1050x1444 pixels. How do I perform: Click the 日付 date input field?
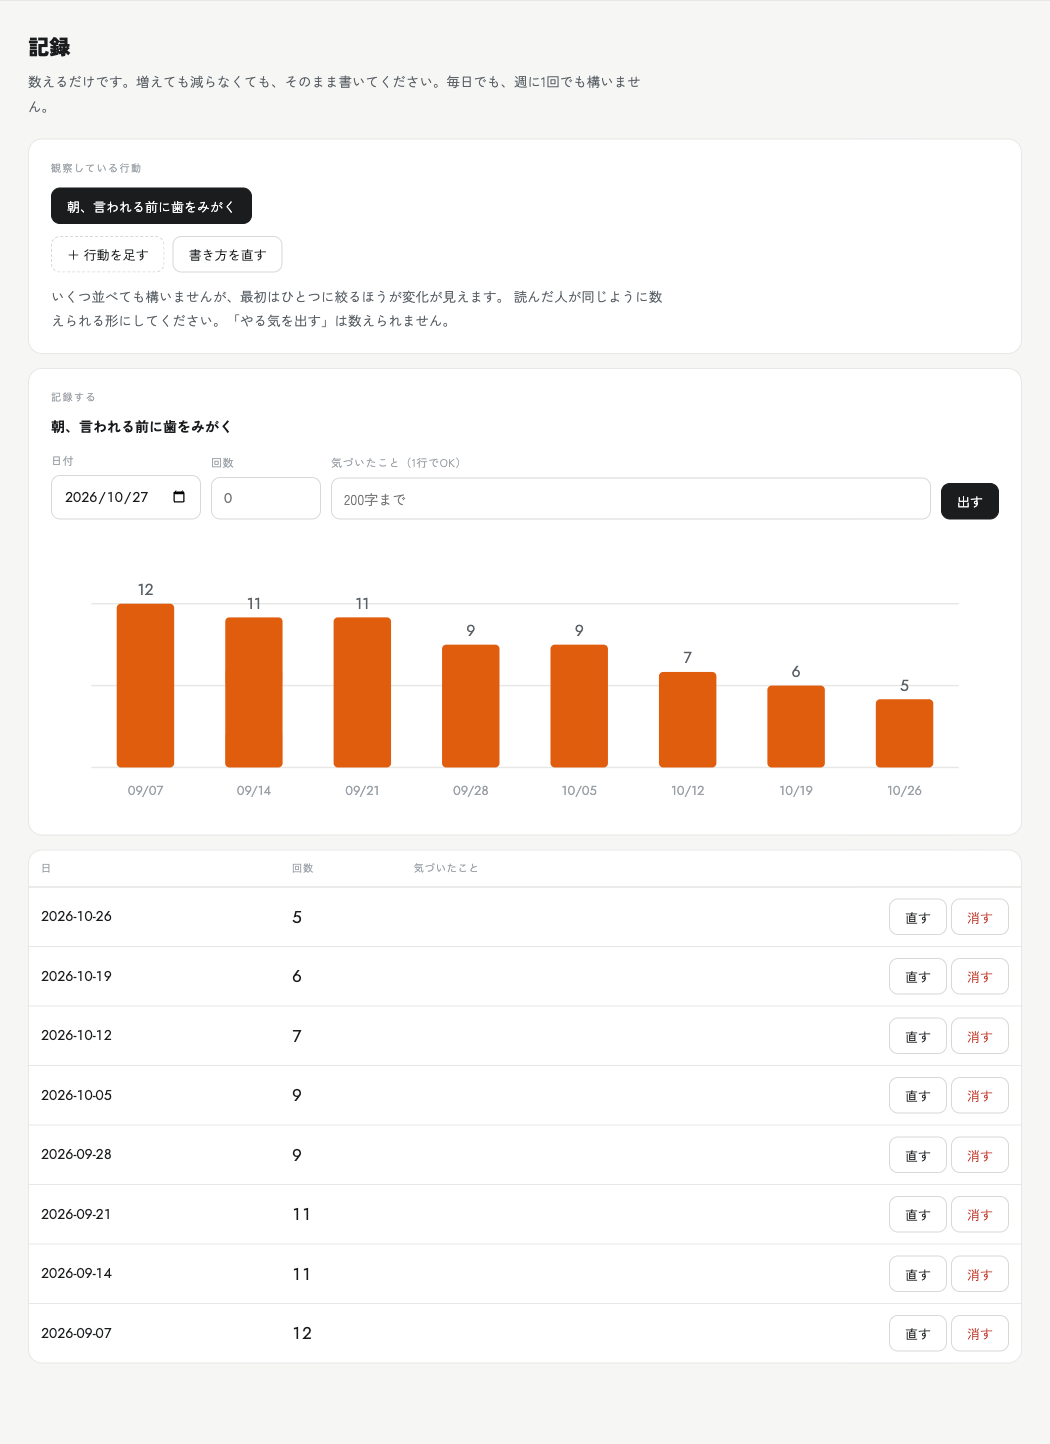[126, 497]
